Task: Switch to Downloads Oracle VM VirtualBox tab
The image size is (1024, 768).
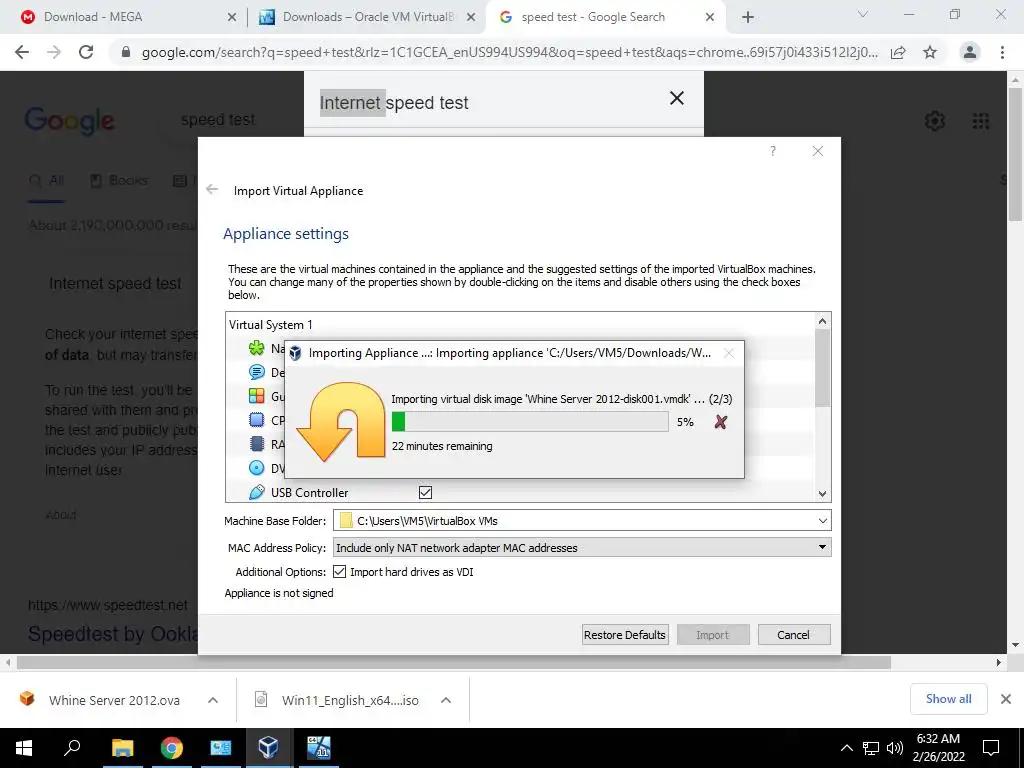Action: [x=369, y=17]
